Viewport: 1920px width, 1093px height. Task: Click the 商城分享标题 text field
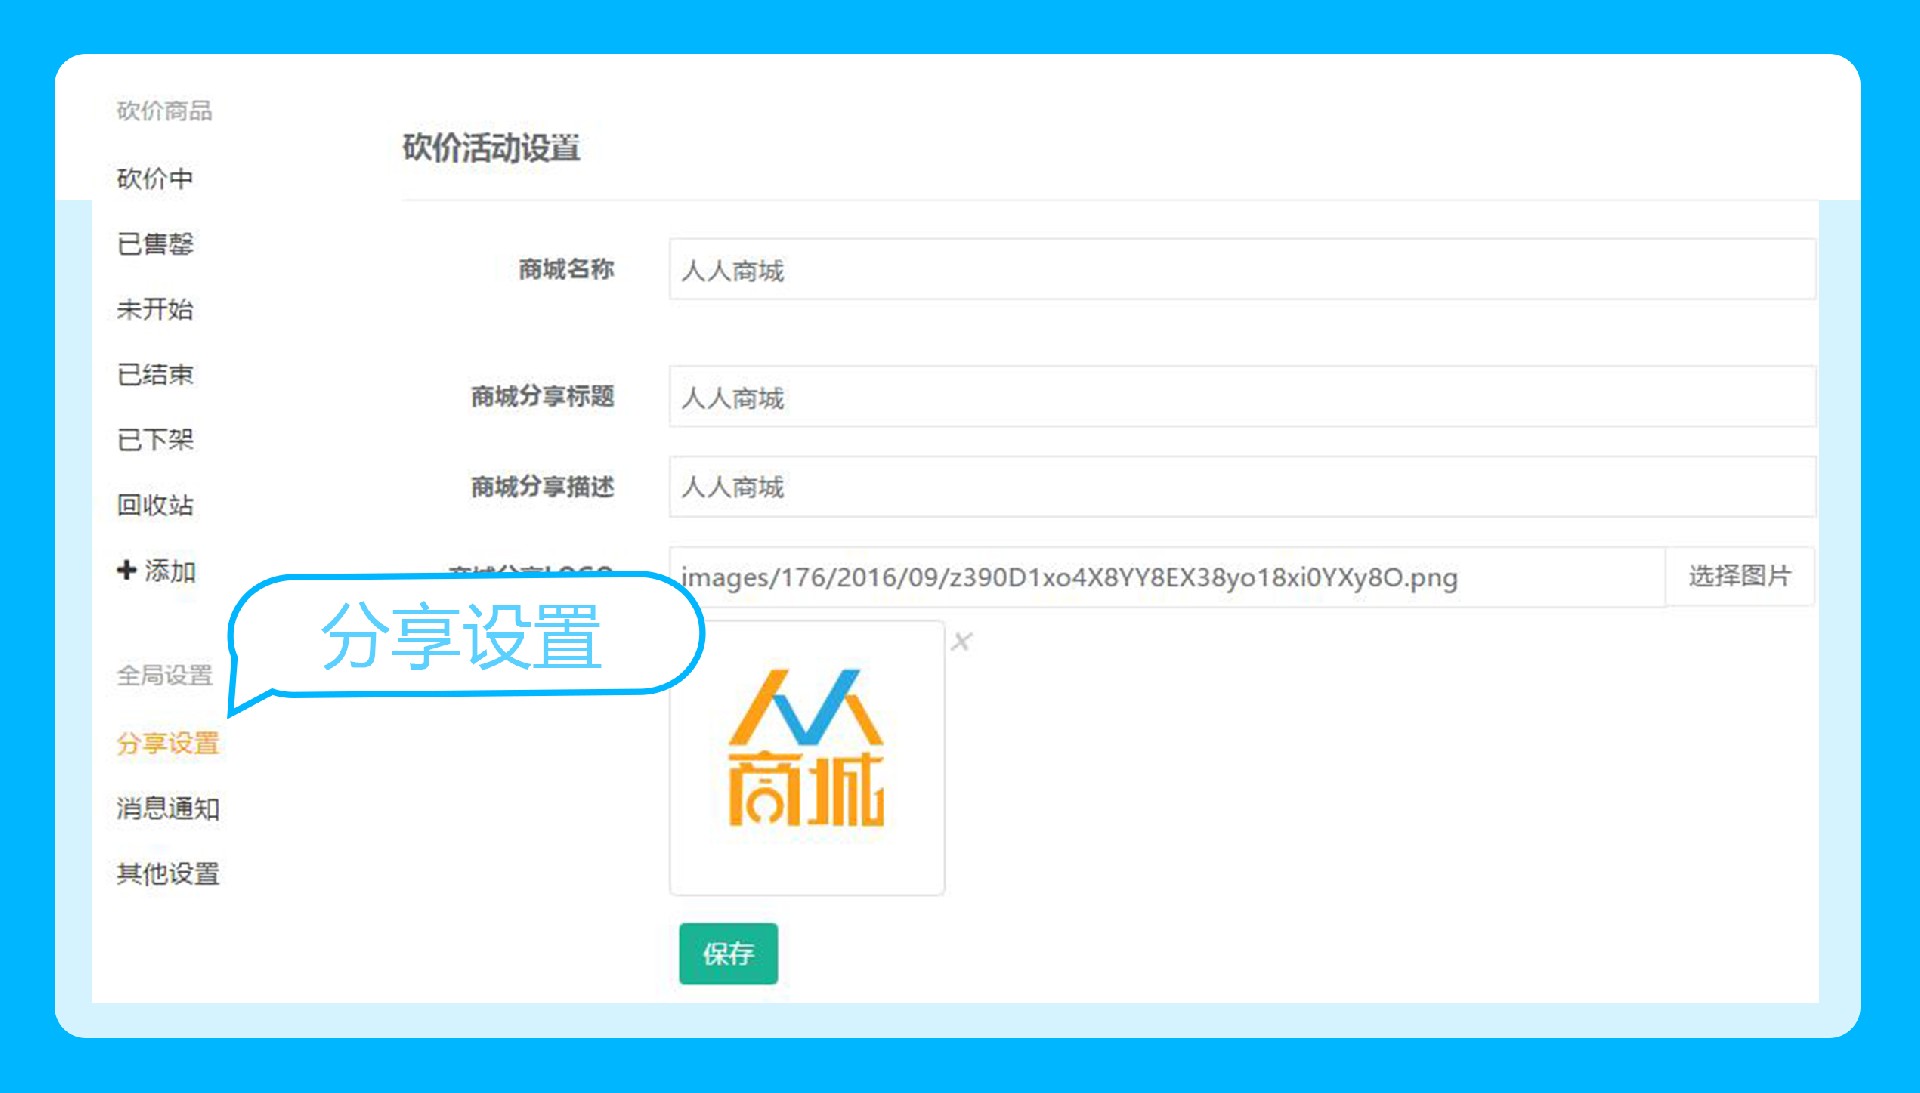click(x=1241, y=397)
